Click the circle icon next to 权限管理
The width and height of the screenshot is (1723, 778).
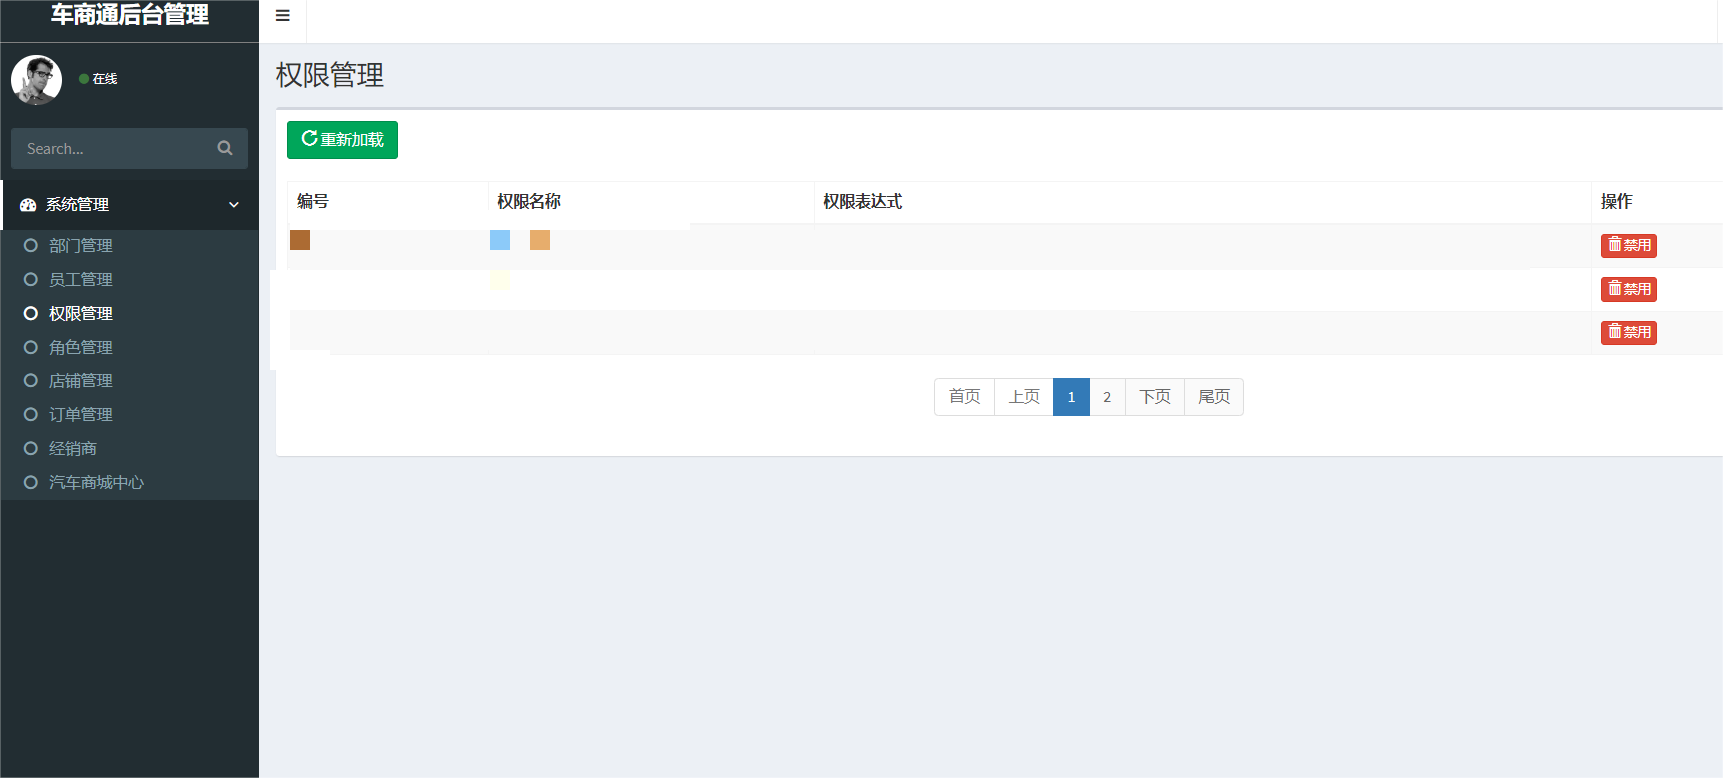pos(31,313)
